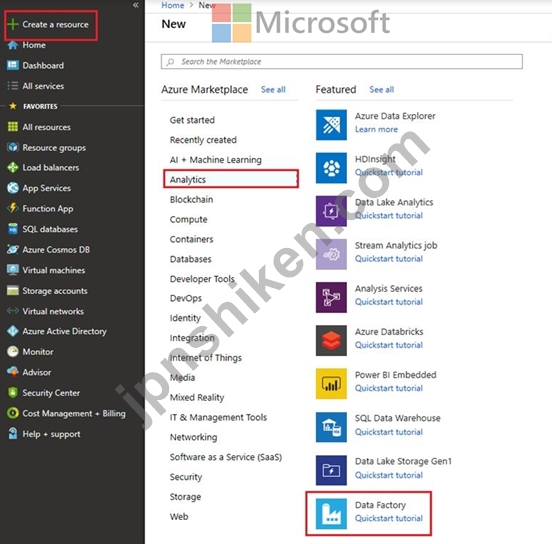
Task: Click the SQL databases icon
Action: tap(13, 229)
